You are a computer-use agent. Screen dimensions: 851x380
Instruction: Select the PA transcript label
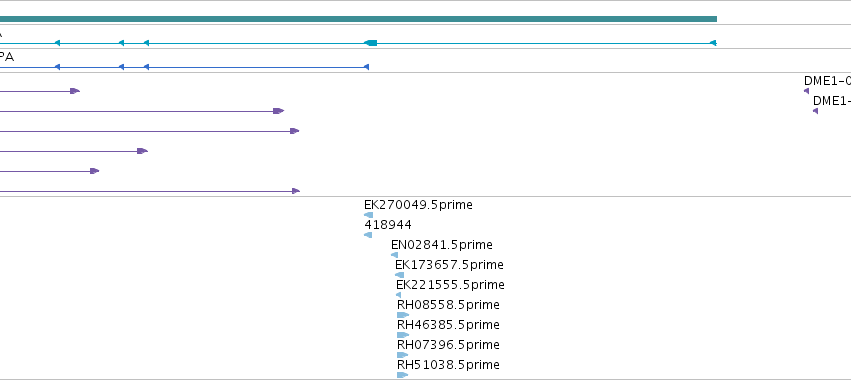[x=7, y=57]
